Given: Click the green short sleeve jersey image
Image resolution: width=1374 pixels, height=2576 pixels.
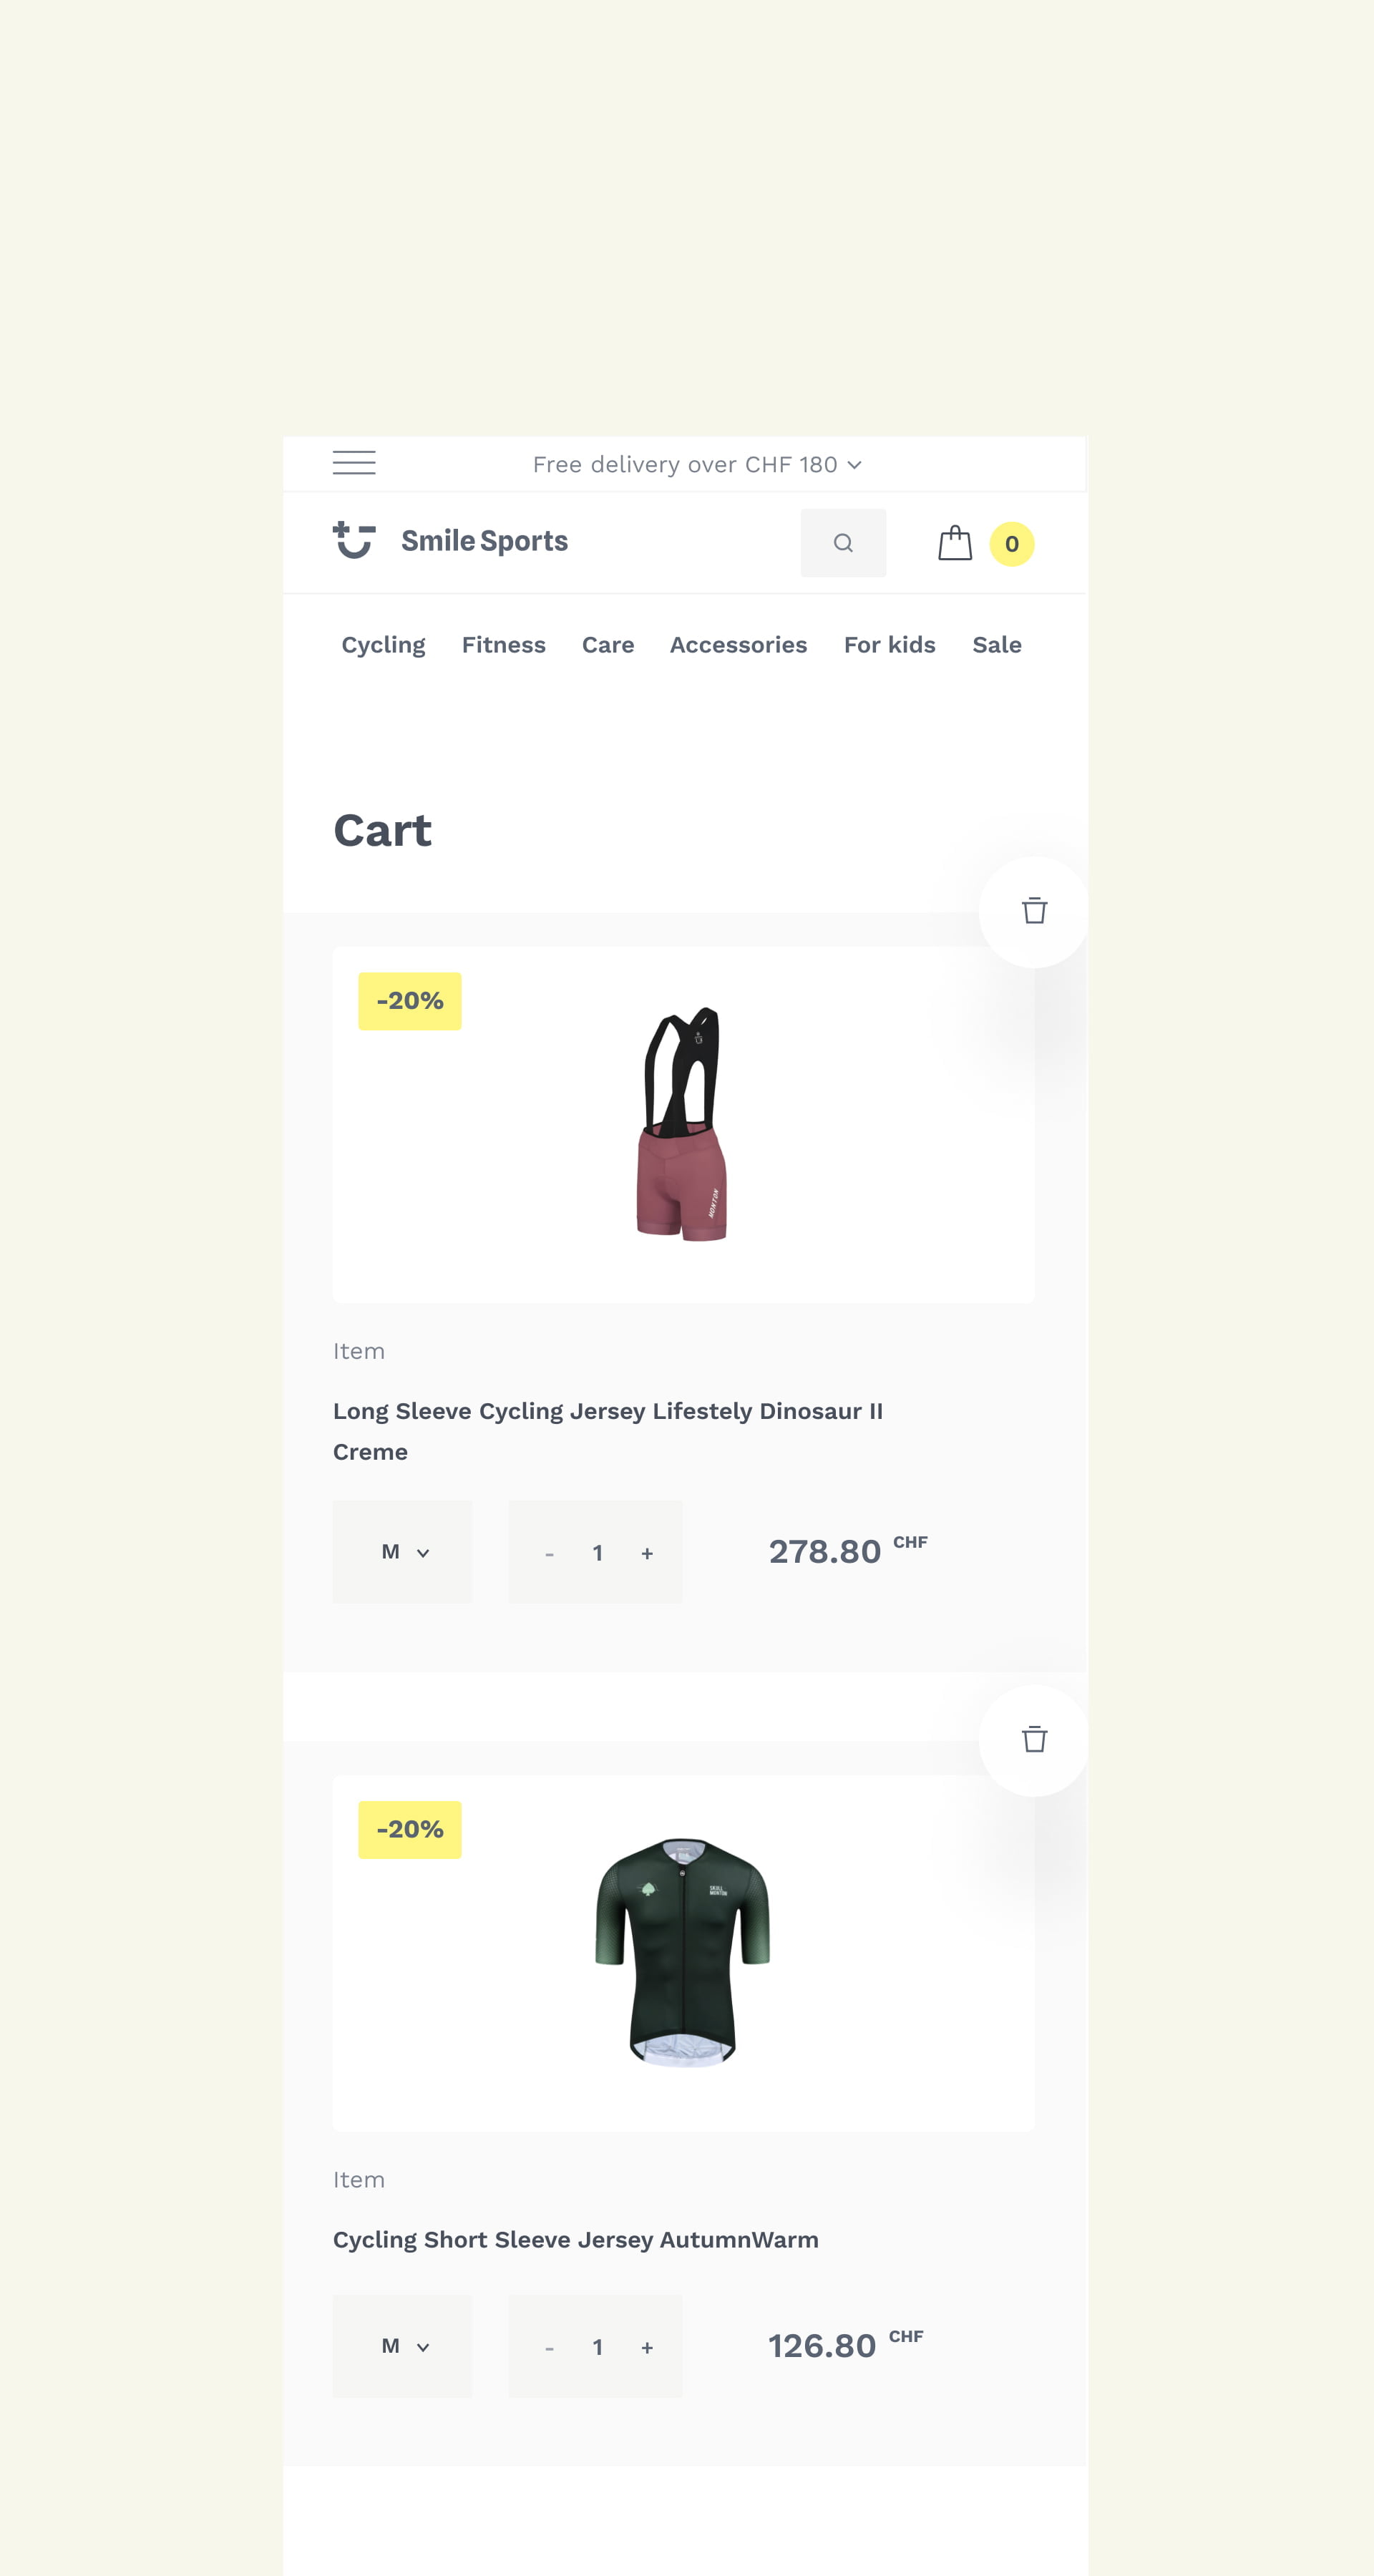Looking at the screenshot, I should (683, 1953).
